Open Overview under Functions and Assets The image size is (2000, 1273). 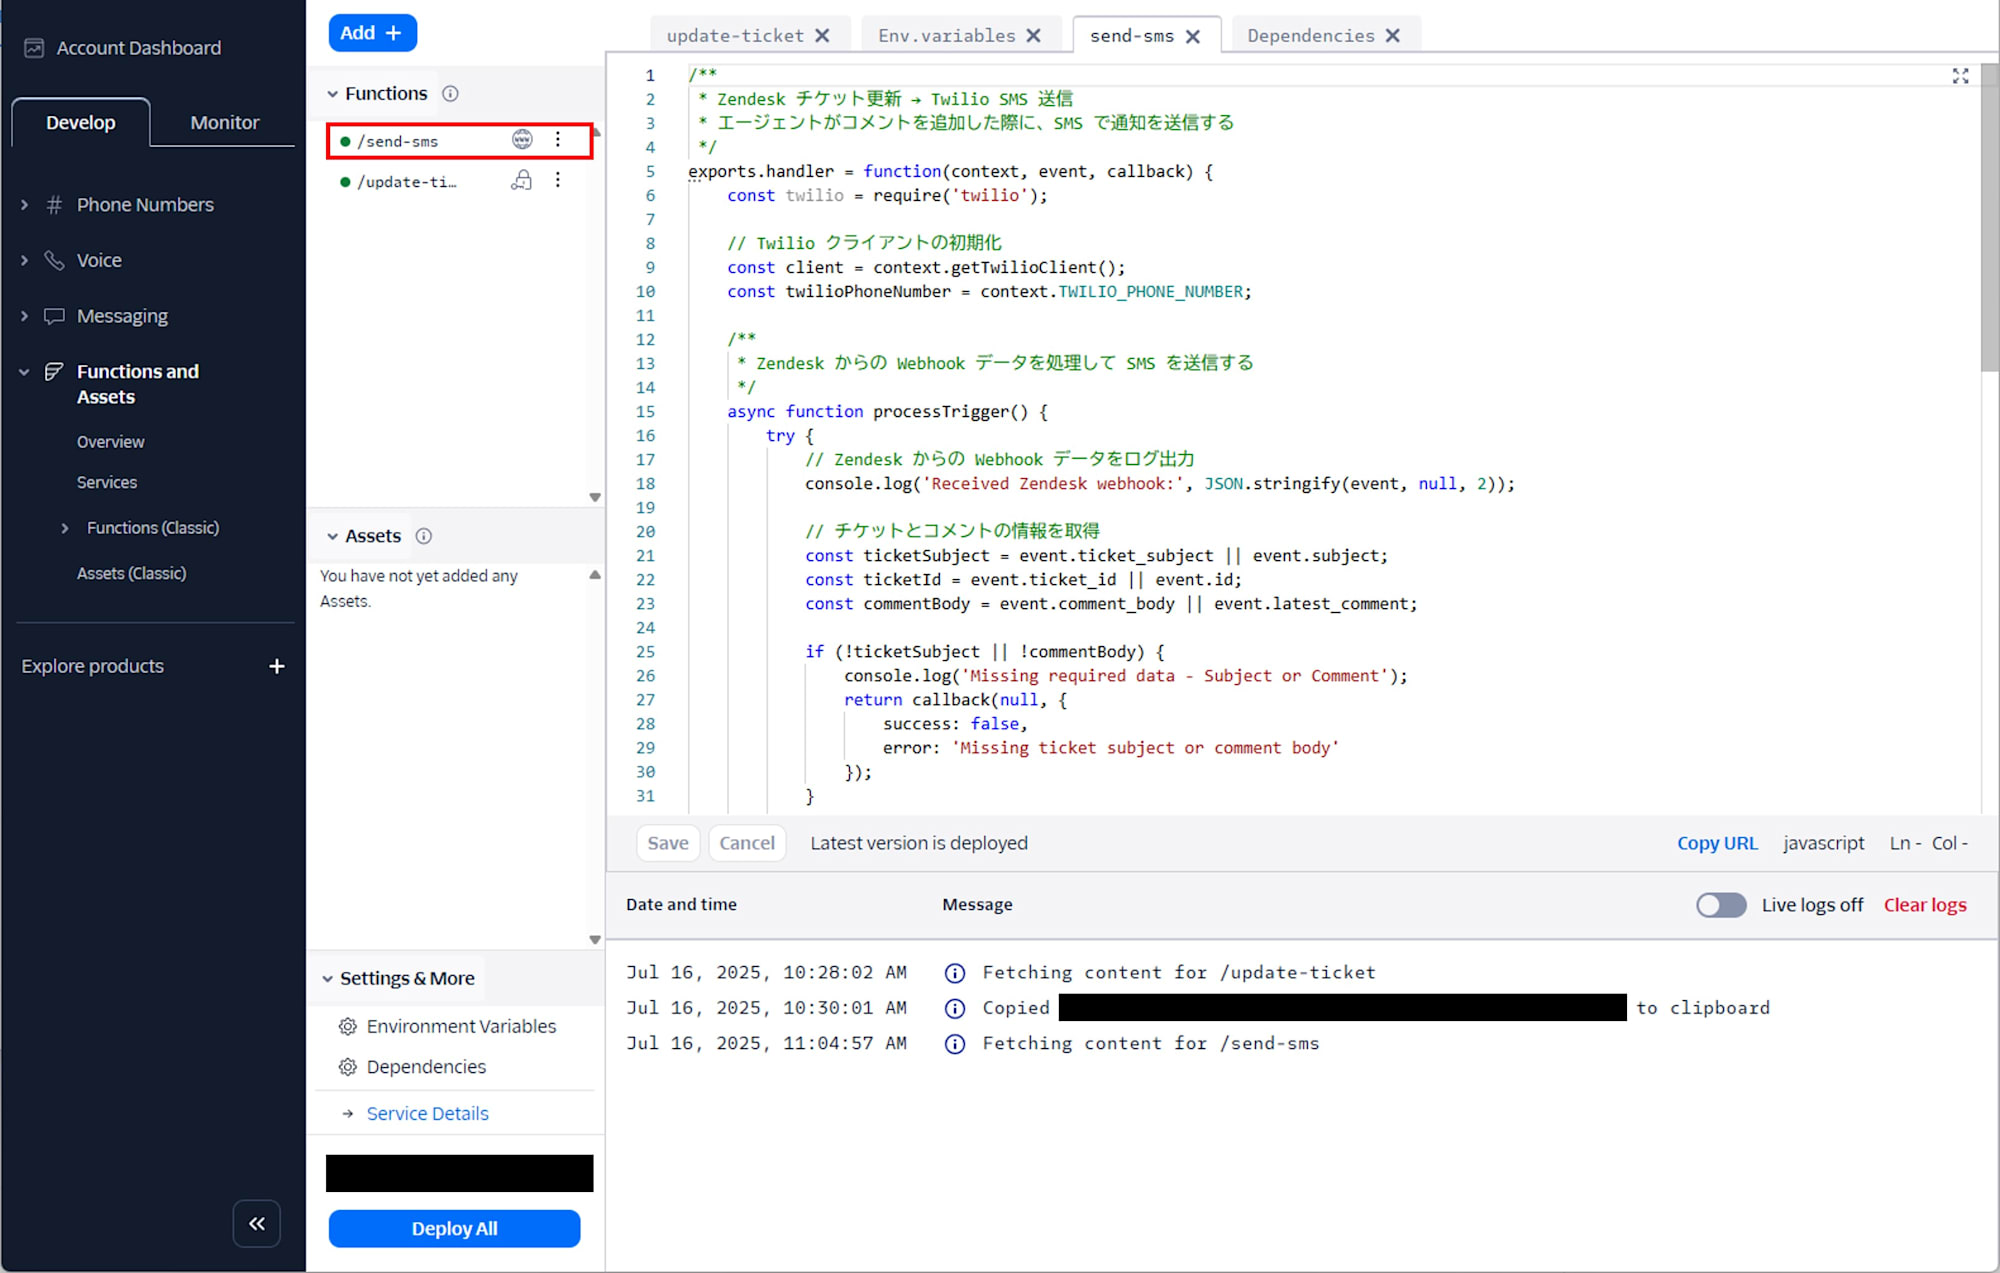110,442
